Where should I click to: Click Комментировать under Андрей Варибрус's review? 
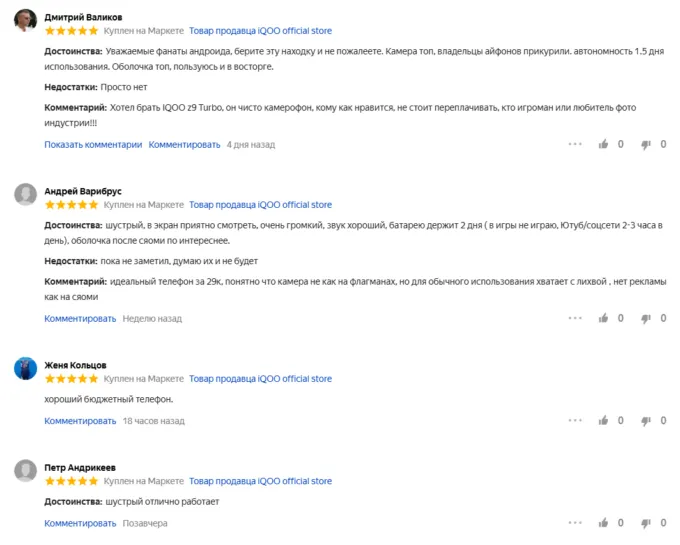pyautogui.click(x=80, y=319)
